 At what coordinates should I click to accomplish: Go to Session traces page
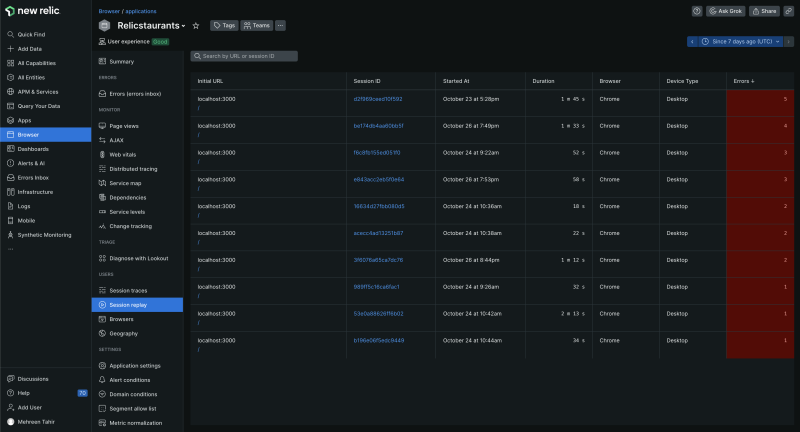point(128,290)
